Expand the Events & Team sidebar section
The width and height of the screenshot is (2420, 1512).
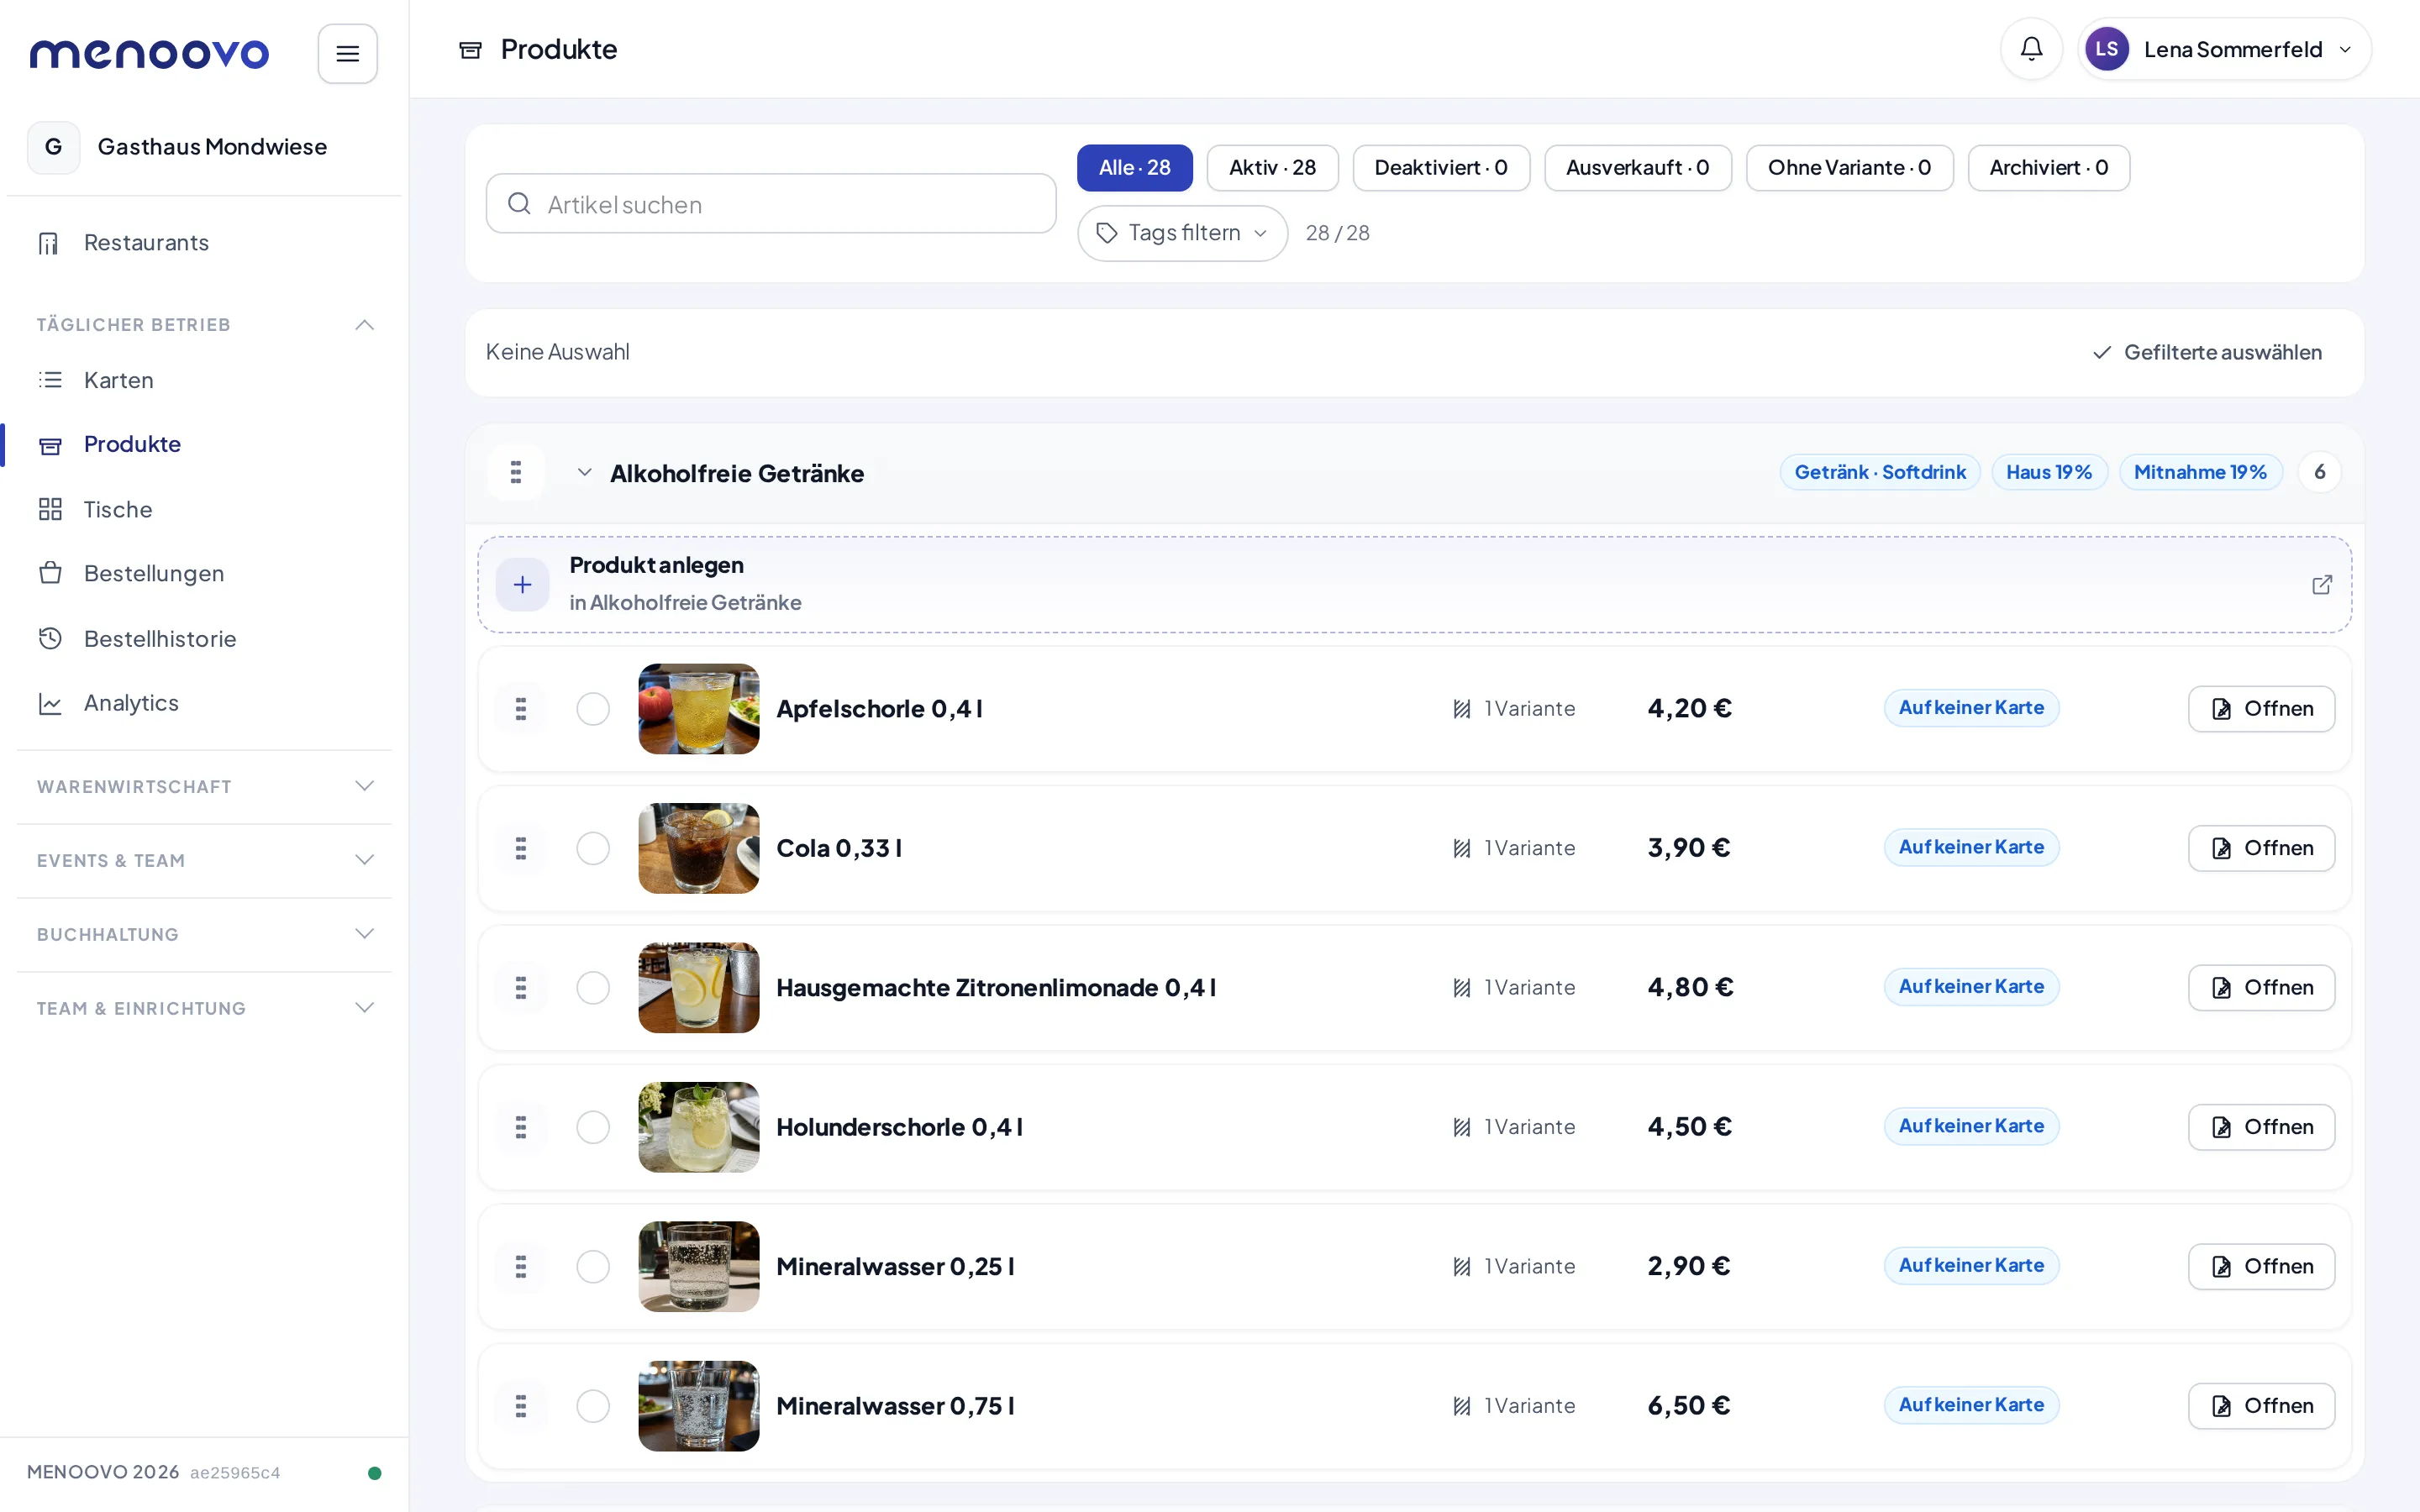(x=365, y=860)
